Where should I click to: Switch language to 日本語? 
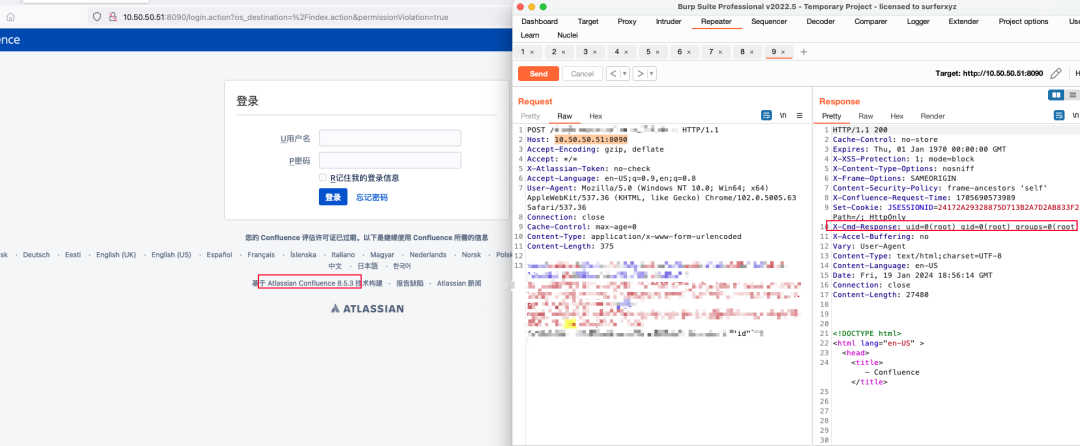click(x=367, y=266)
